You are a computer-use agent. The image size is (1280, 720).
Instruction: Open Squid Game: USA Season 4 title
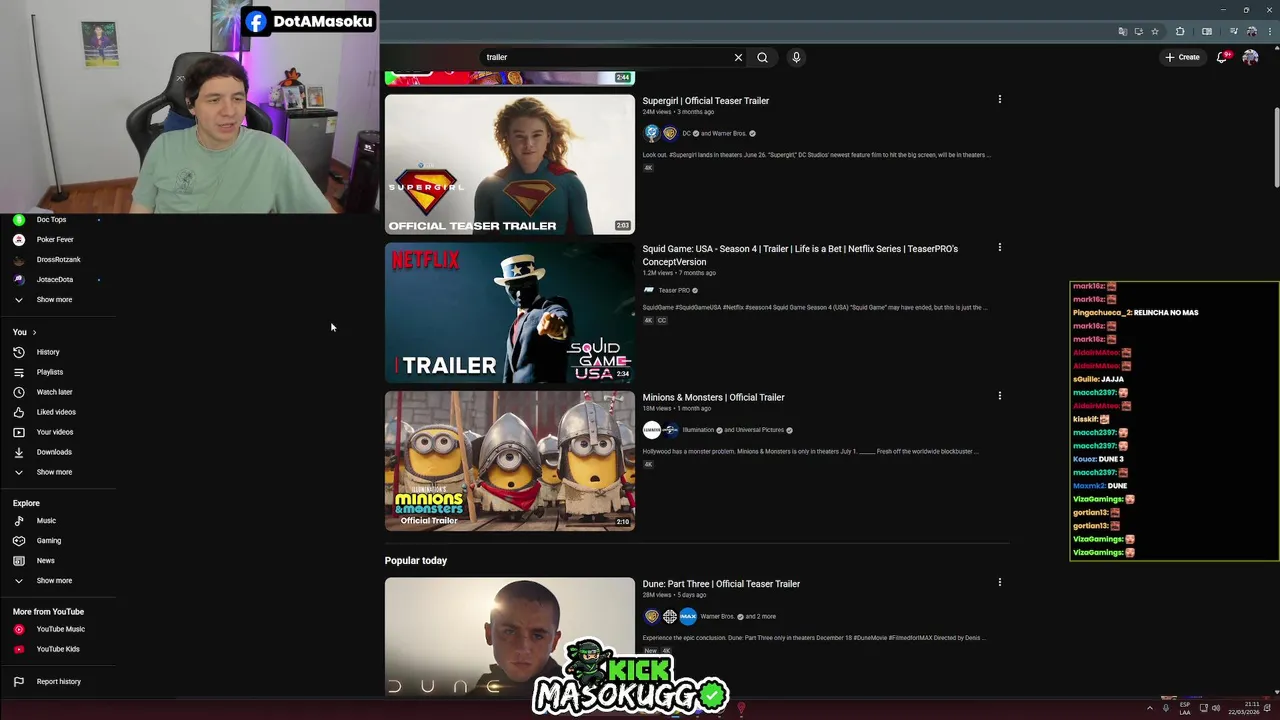click(800, 255)
